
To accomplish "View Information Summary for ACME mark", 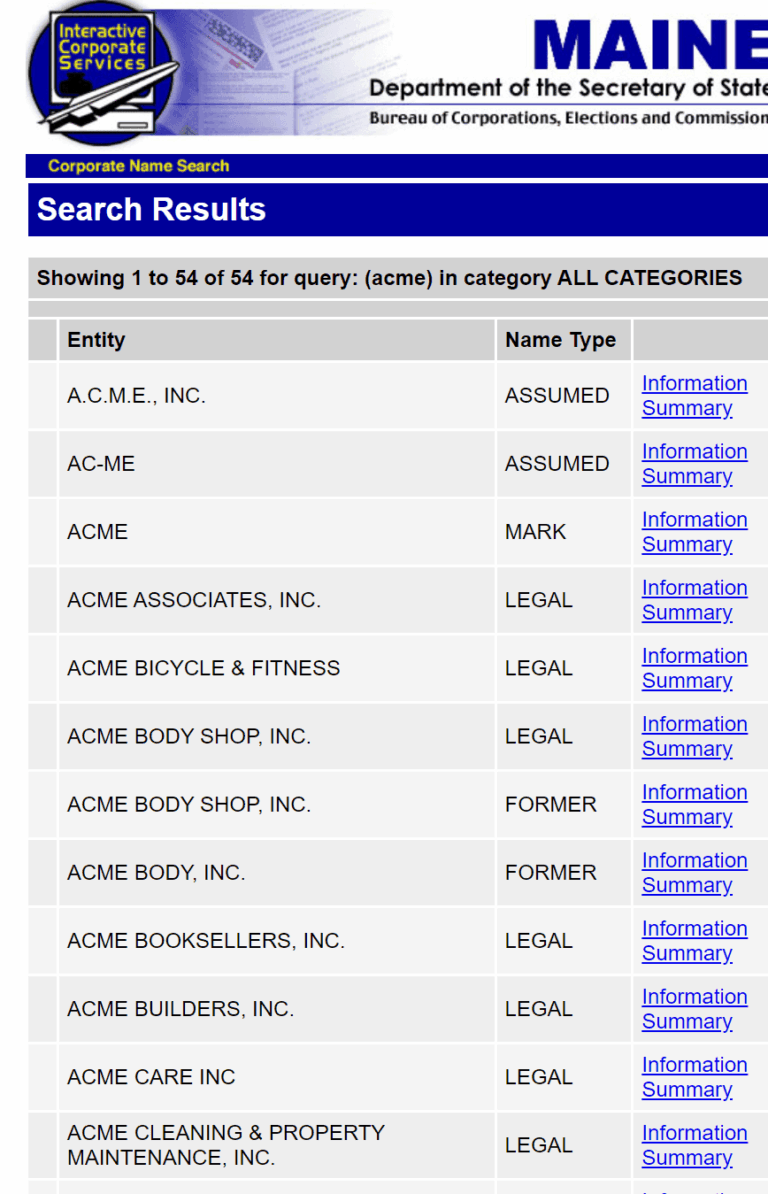I will click(694, 532).
